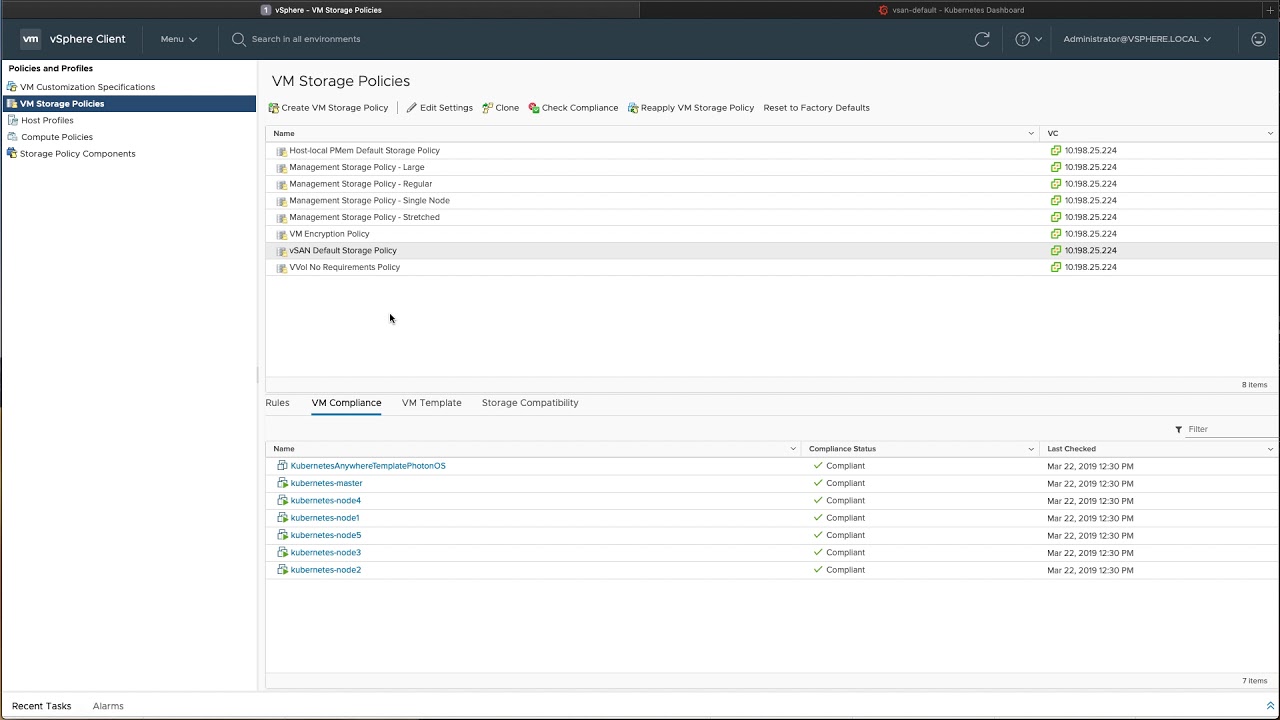
Task: Open the feedback smiley icon
Action: [1258, 39]
